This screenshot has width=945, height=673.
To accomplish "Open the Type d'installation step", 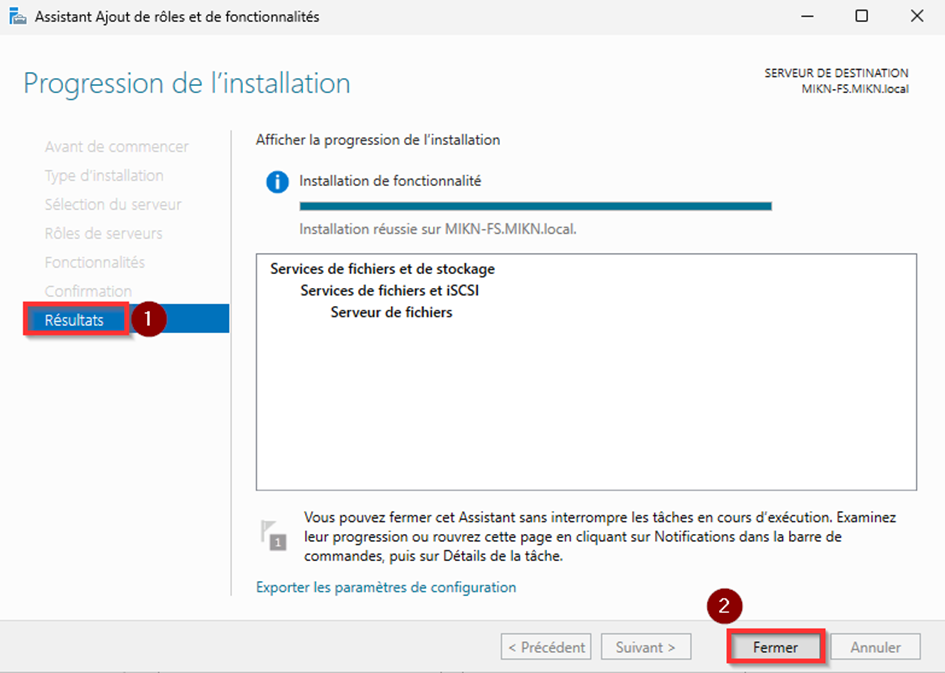I will point(104,176).
